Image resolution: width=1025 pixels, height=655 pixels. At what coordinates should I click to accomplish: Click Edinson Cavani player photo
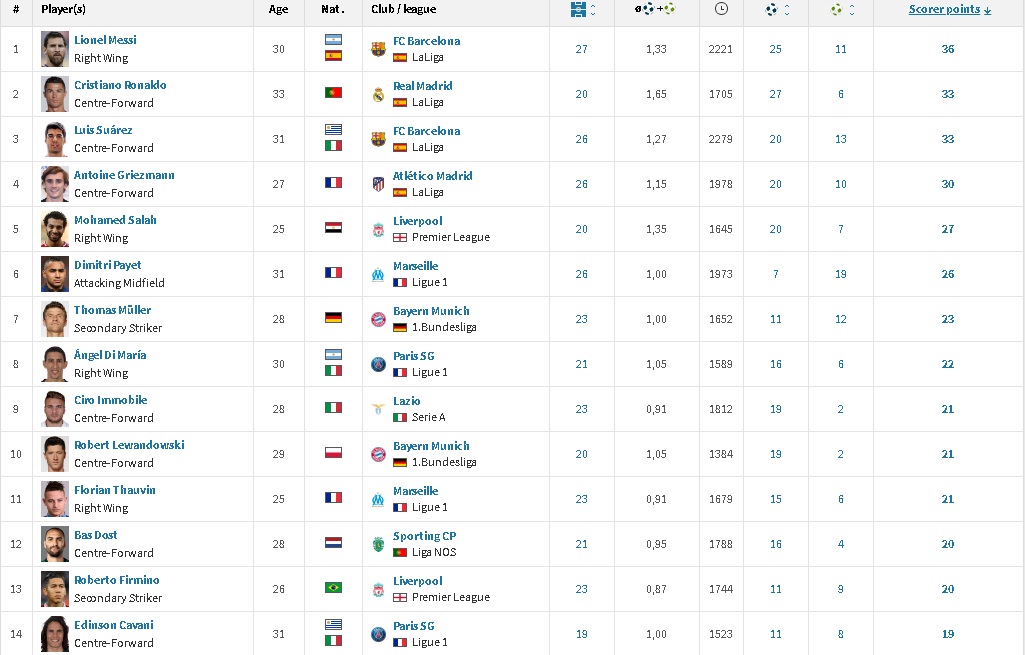55,634
